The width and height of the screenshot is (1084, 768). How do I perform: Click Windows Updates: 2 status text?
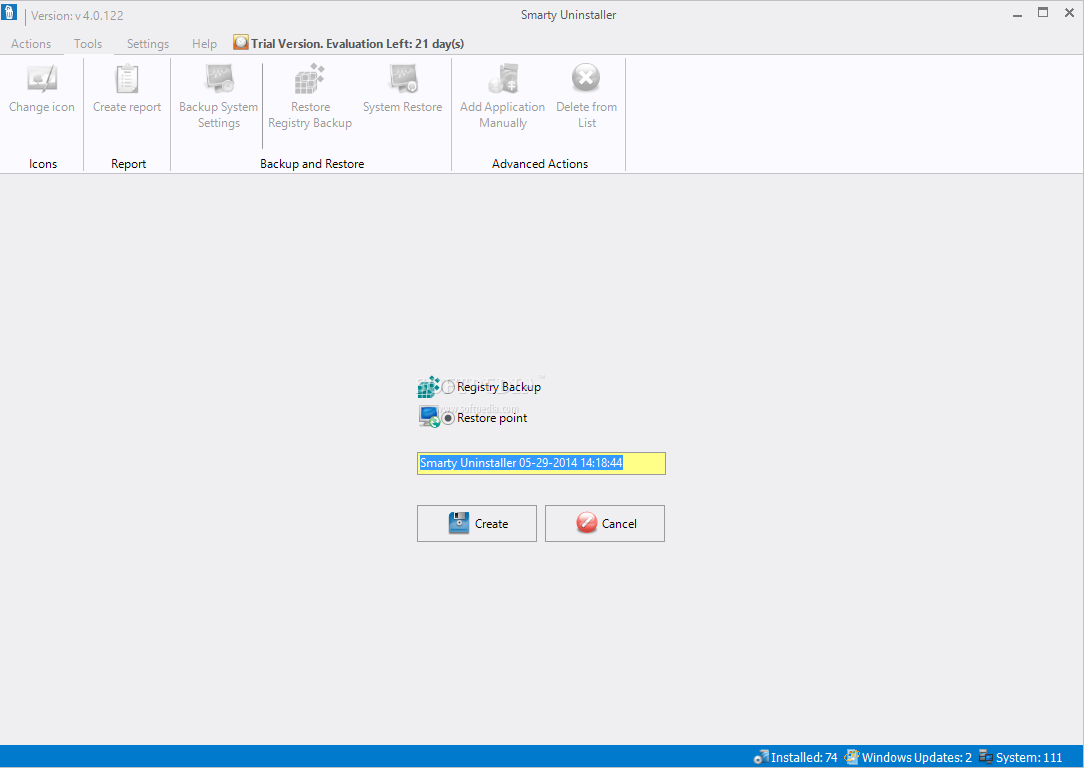click(917, 758)
